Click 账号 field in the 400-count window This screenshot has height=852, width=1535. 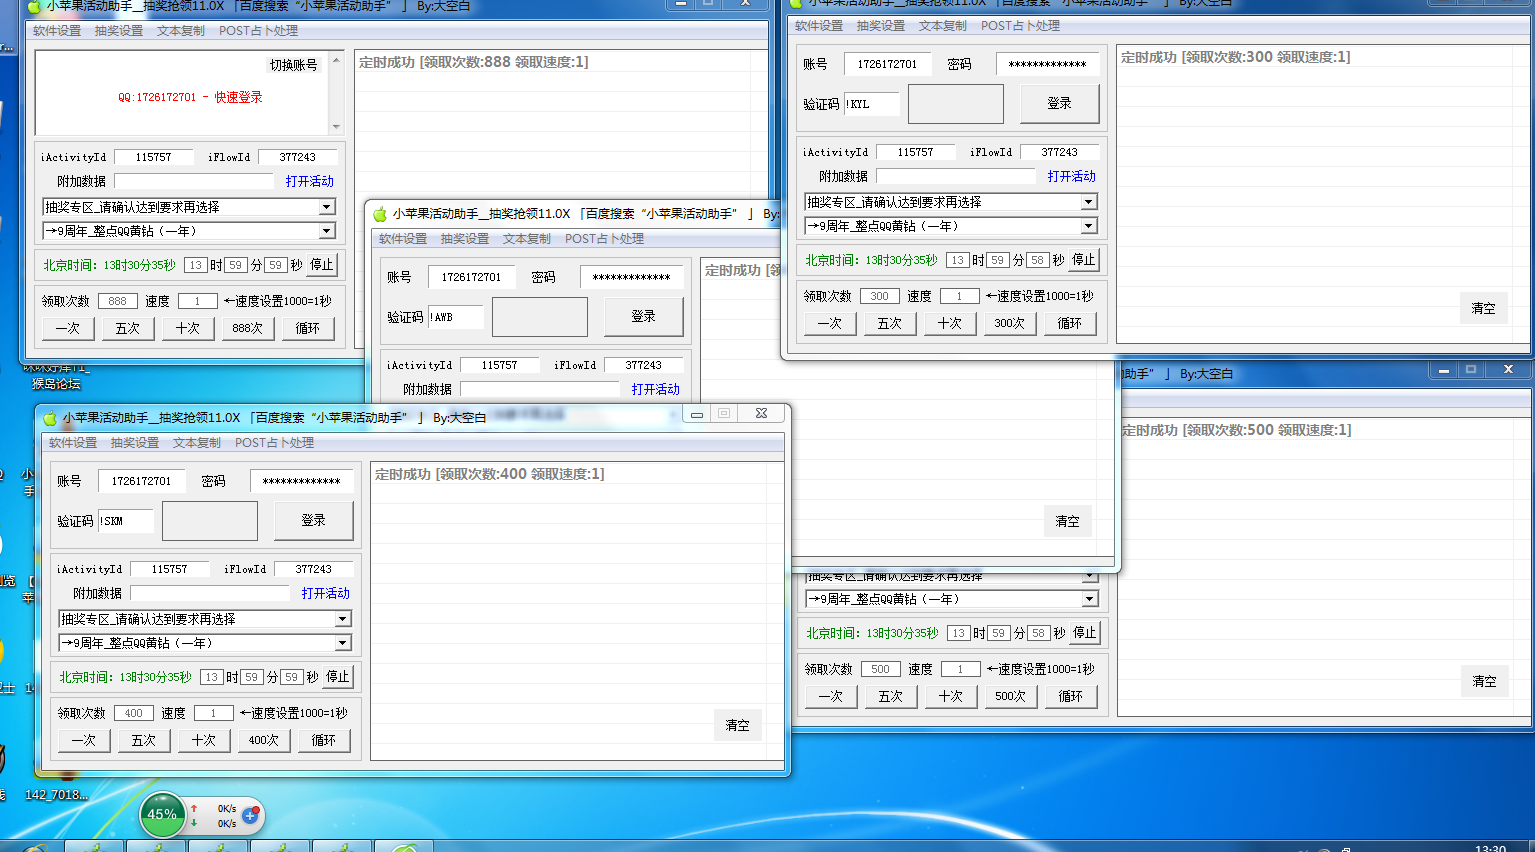pos(141,481)
